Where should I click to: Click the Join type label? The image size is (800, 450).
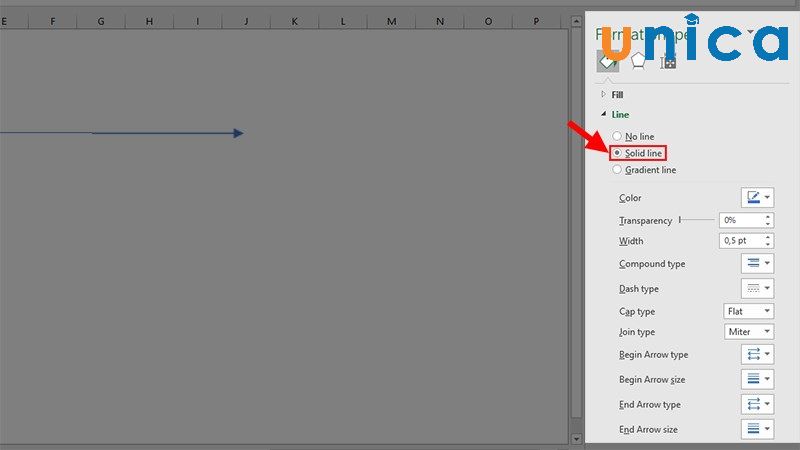pyautogui.click(x=637, y=332)
